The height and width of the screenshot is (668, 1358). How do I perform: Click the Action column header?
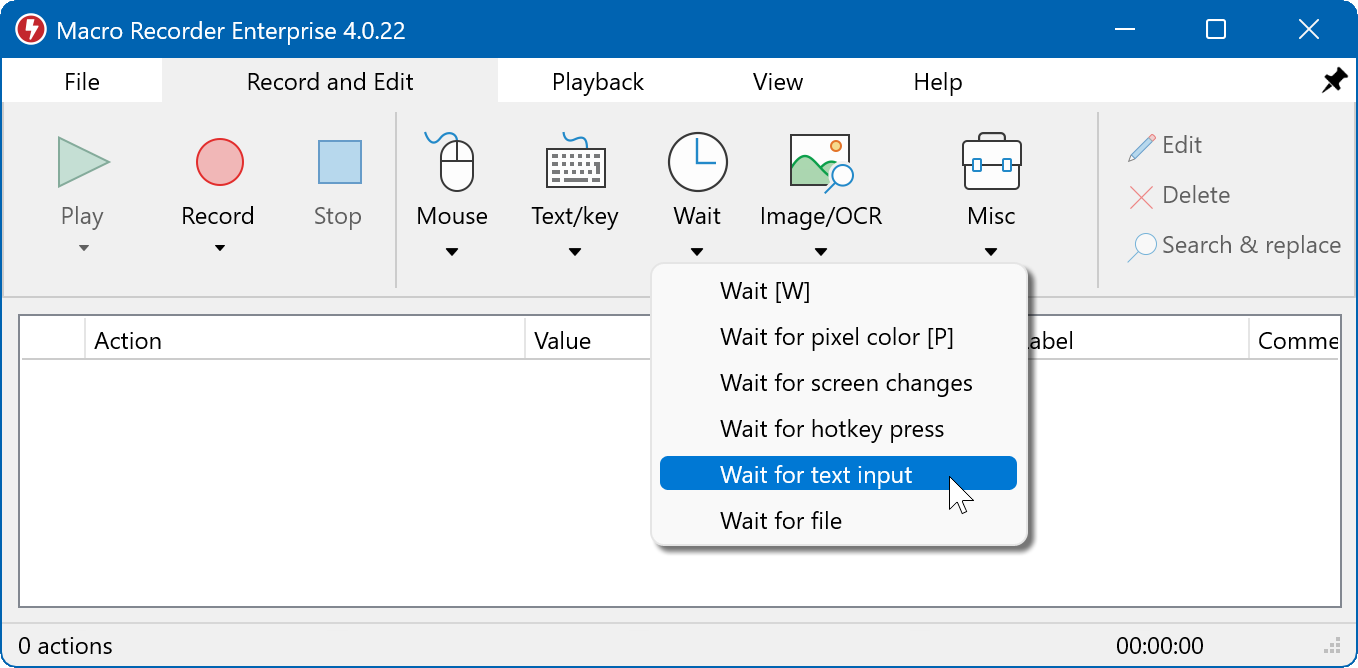[x=300, y=341]
